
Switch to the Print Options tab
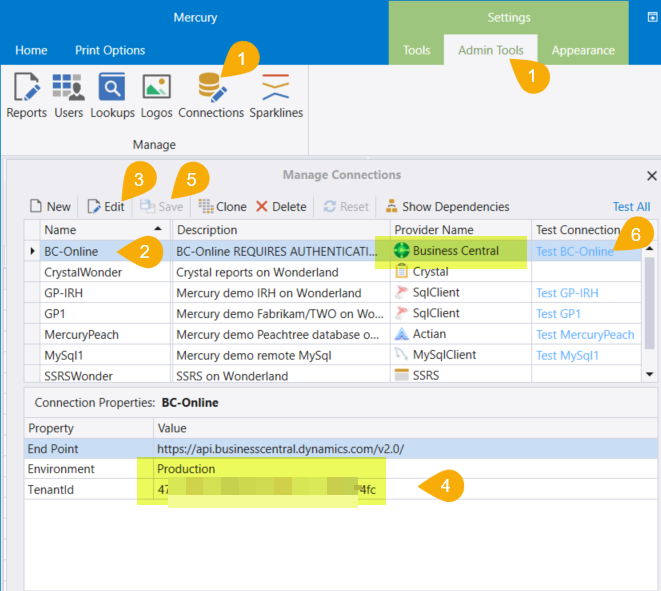coord(110,50)
